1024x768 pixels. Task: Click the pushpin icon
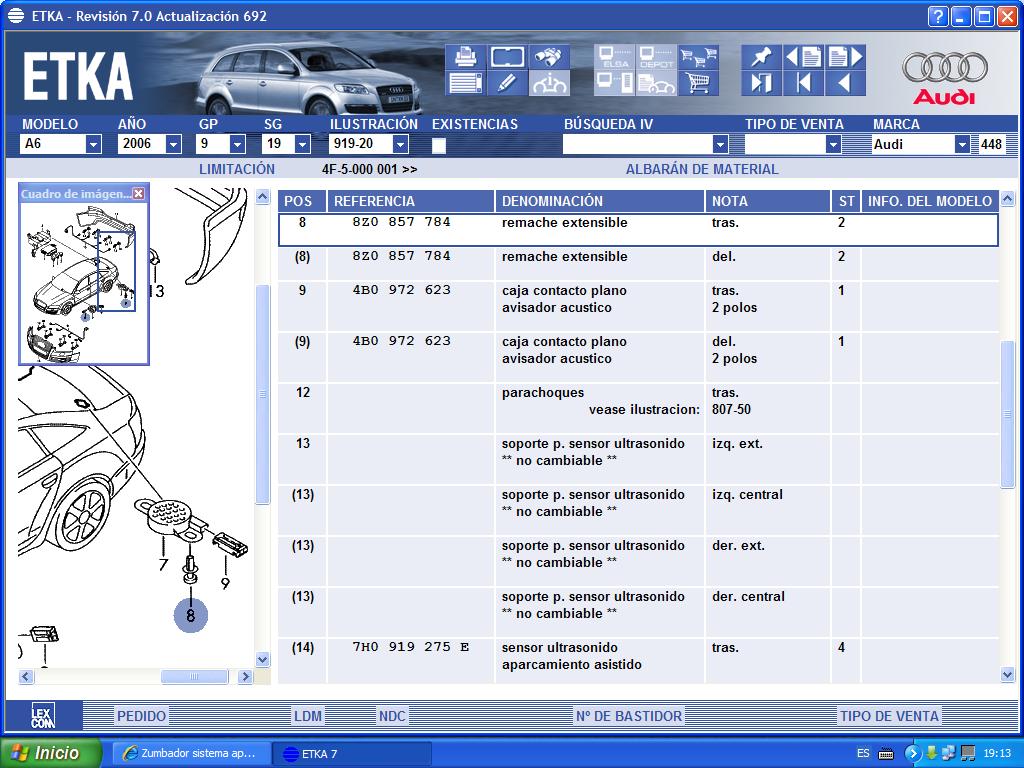pyautogui.click(x=761, y=57)
